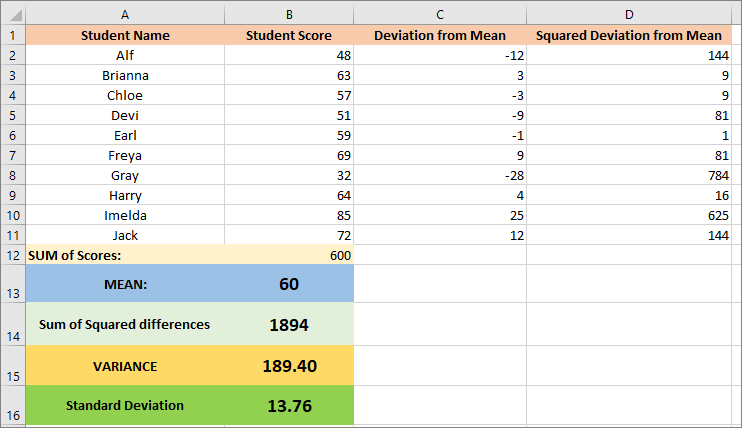742x428 pixels.
Task: Click column C header
Action: pos(440,15)
